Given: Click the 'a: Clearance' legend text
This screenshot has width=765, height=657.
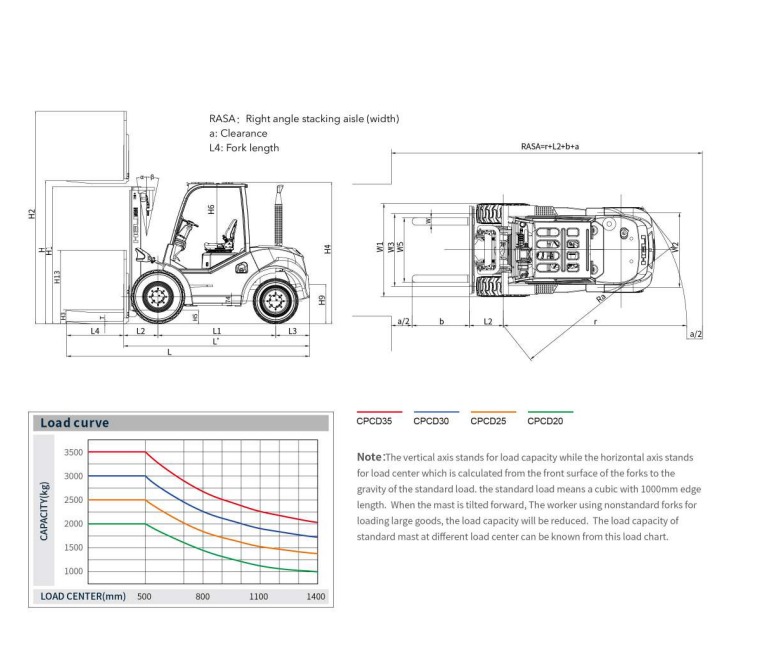Looking at the screenshot, I should tap(238, 133).
